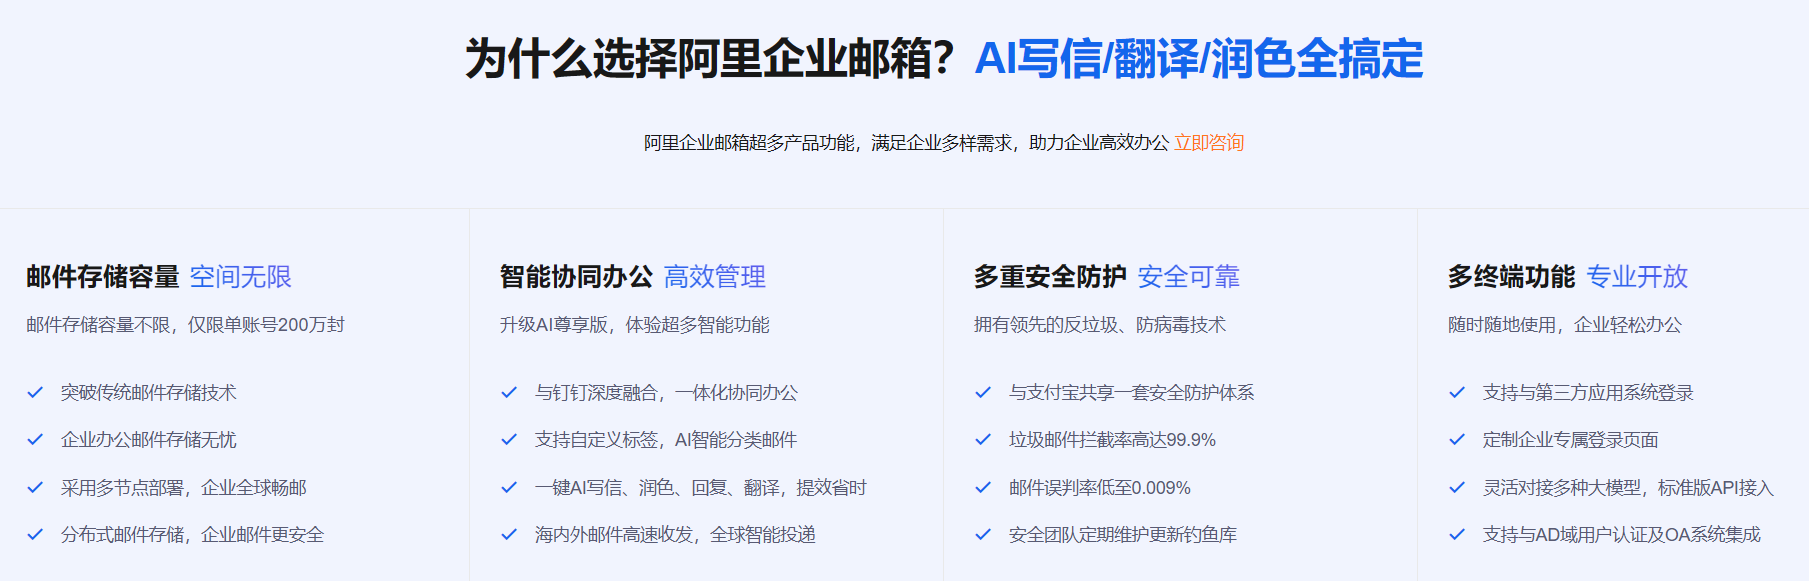Screen dimensions: 1809x581
Task: Click the subtitle 升级AI尊享版，体验超多智能功能
Action: coord(635,325)
